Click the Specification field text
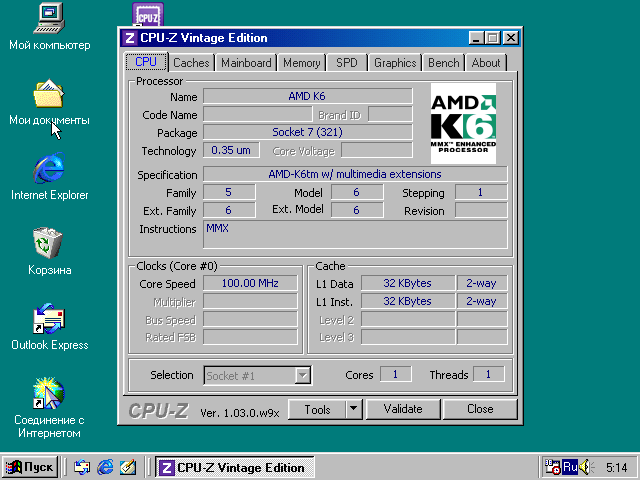Image resolution: width=640 pixels, height=480 pixels. click(355, 174)
